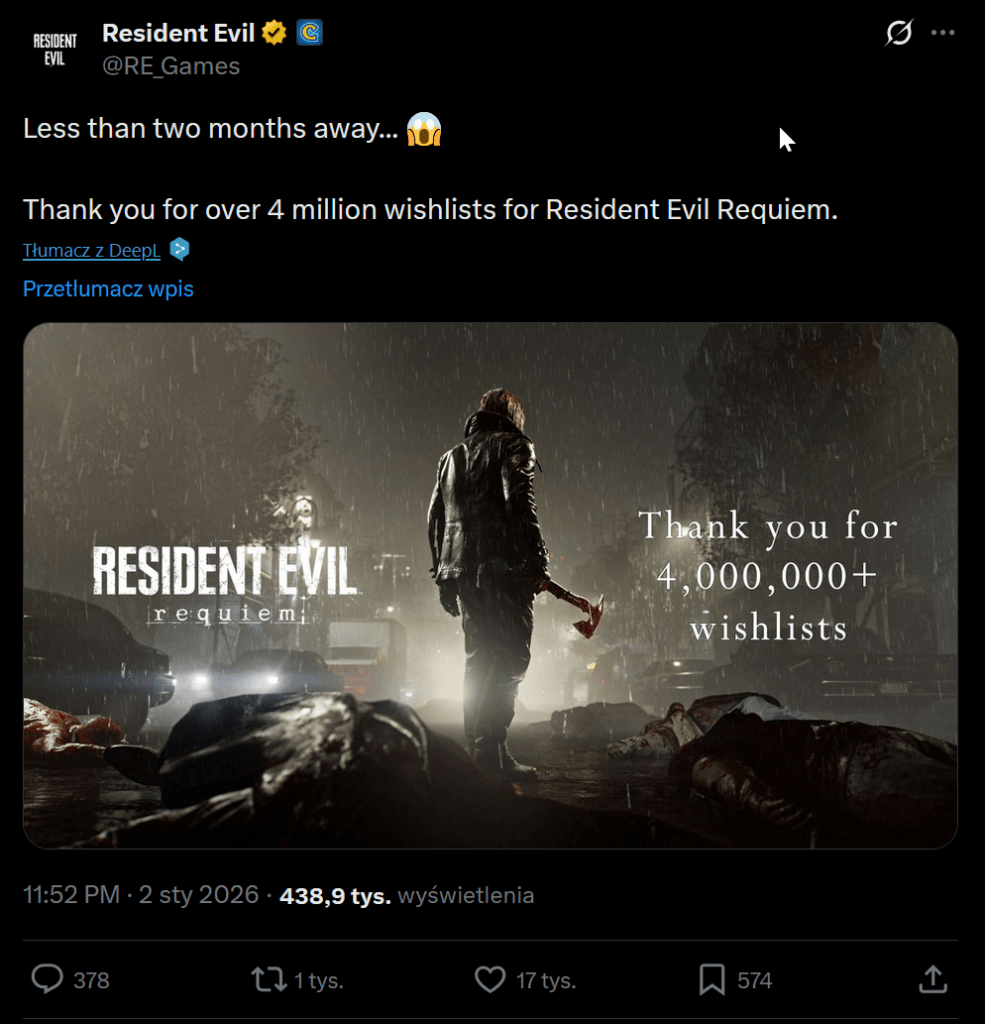Click the 378 replies count
Screen dimensions: 985x1024
tap(91, 980)
